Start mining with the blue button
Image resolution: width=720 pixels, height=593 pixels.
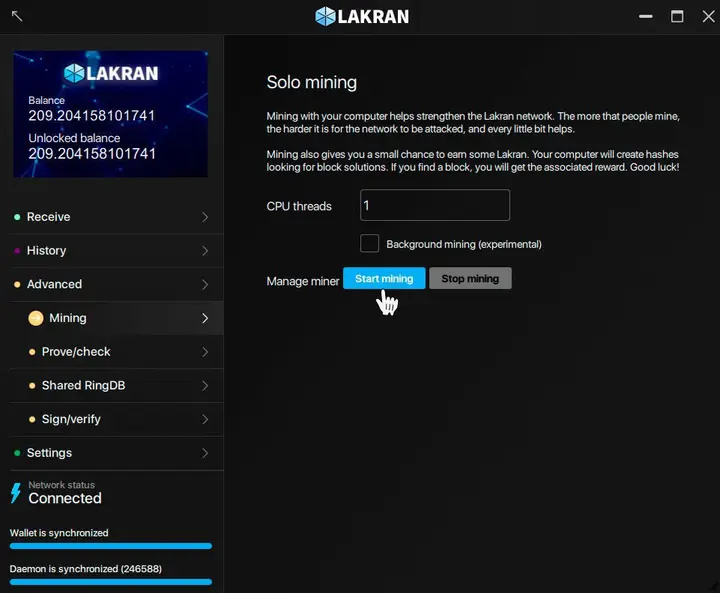point(384,278)
